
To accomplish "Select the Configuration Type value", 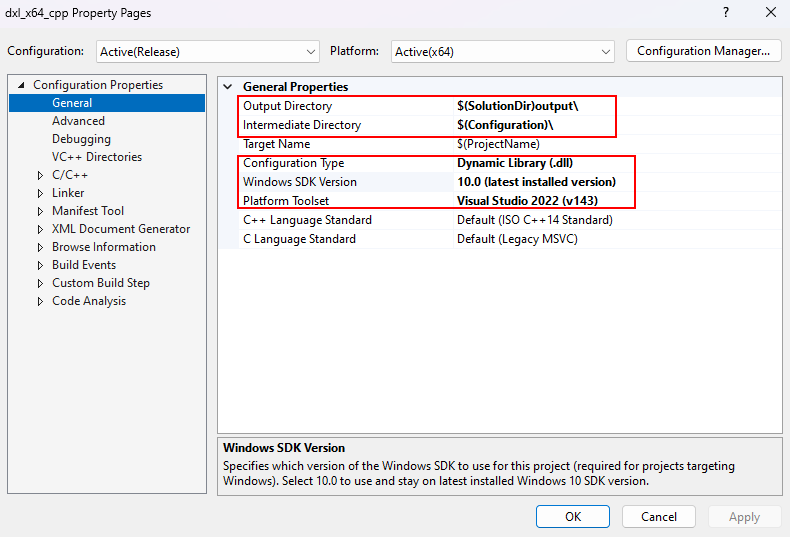I will coord(515,163).
